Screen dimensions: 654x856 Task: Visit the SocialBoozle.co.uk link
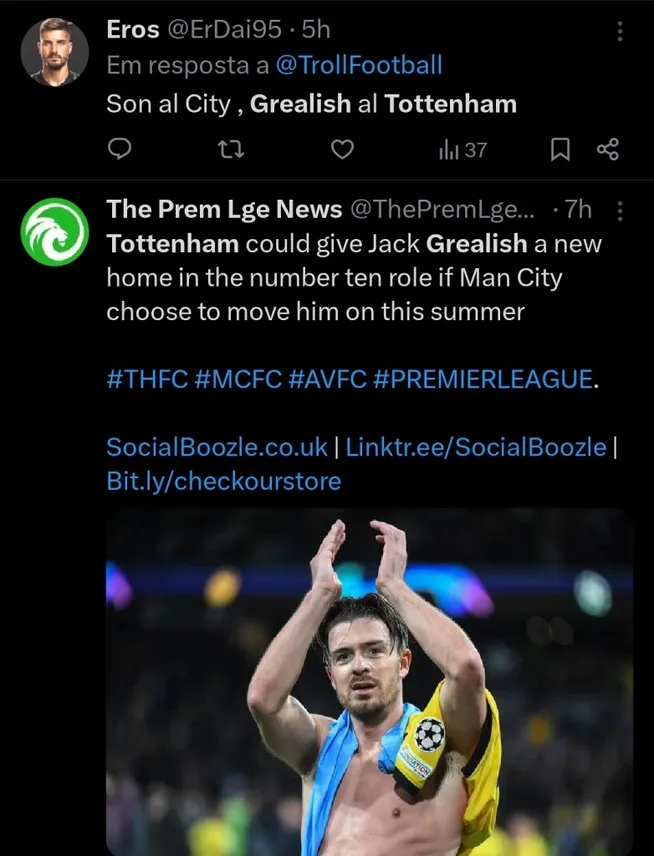(215, 447)
